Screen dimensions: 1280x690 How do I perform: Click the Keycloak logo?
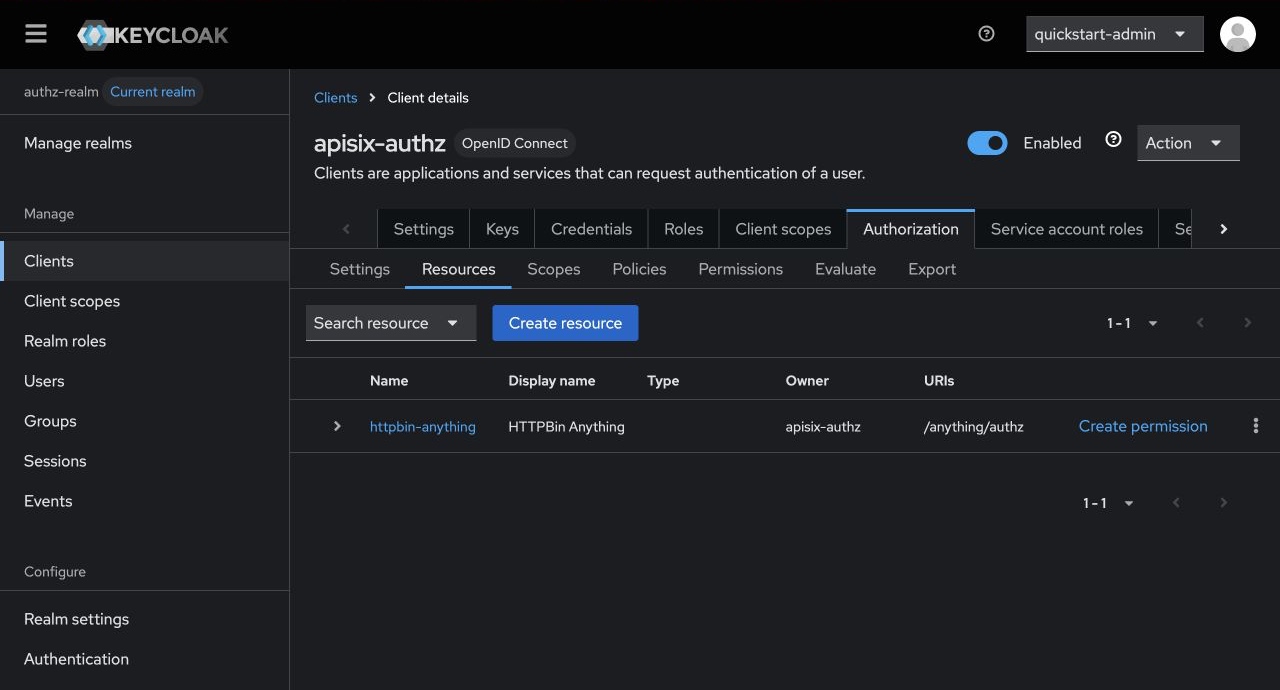point(153,35)
